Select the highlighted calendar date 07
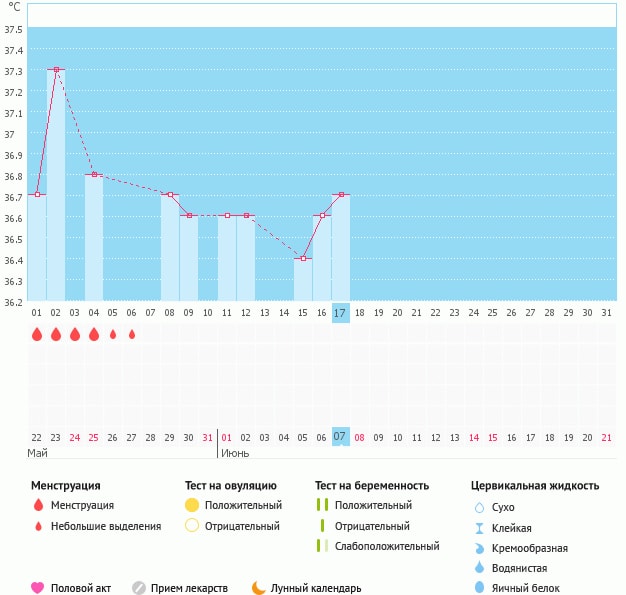The height and width of the screenshot is (595, 626). coord(340,437)
